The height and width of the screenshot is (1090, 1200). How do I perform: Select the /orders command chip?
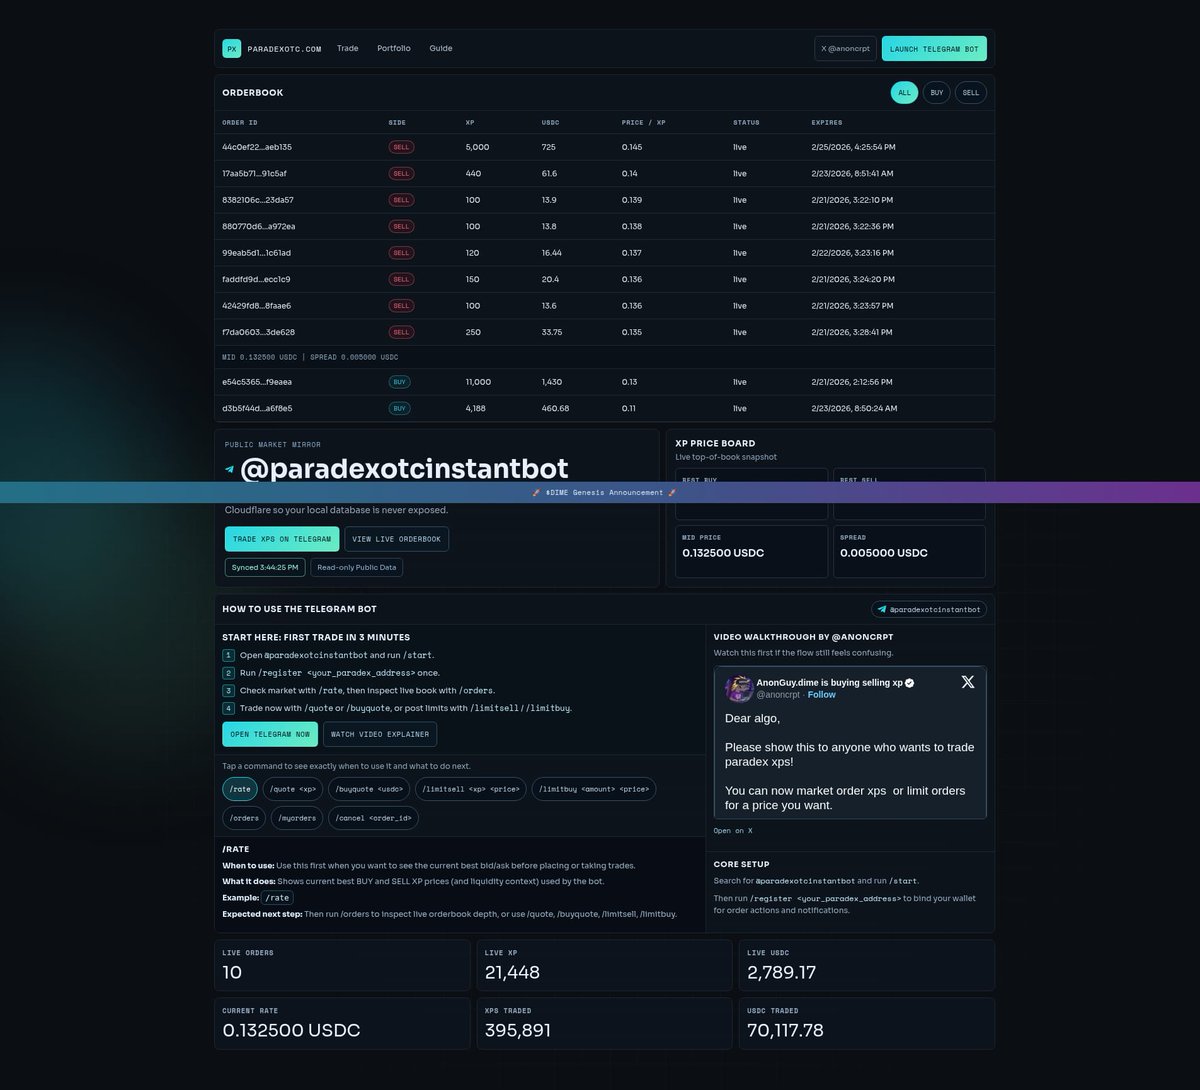244,818
